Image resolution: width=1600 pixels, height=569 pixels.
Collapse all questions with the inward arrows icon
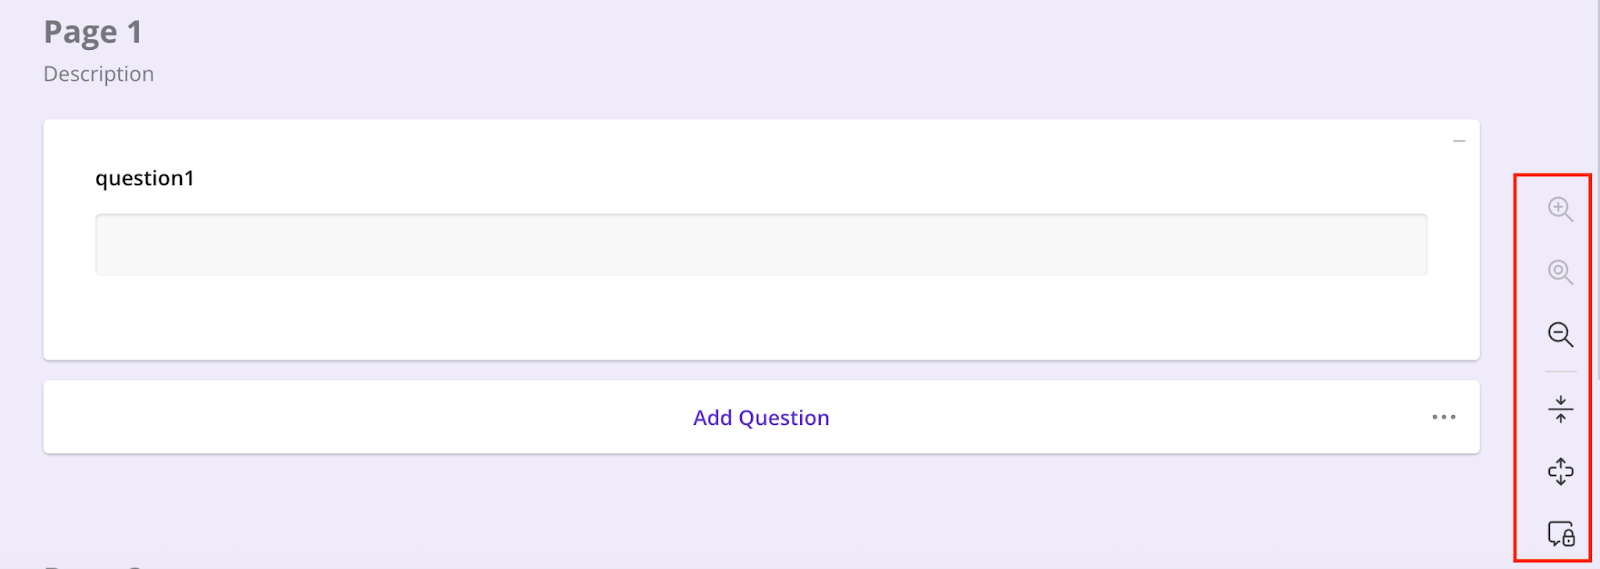[1560, 409]
